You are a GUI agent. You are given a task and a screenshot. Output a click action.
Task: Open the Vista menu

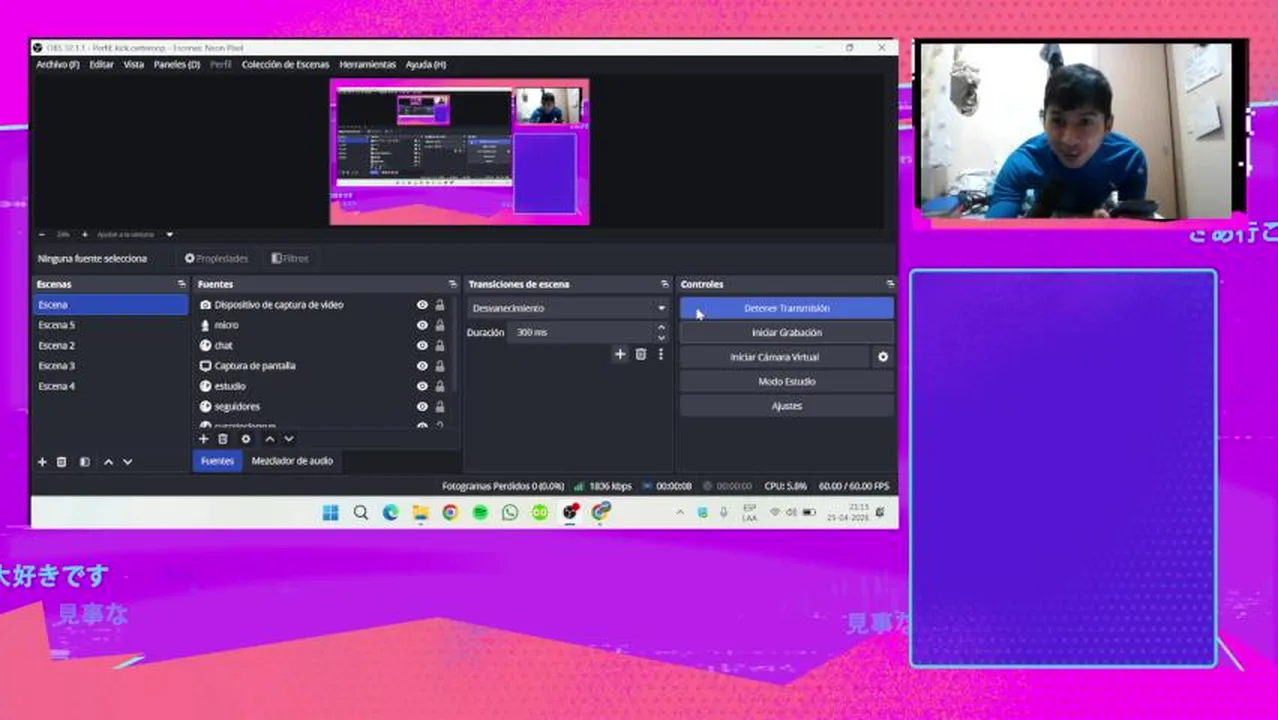coord(133,64)
